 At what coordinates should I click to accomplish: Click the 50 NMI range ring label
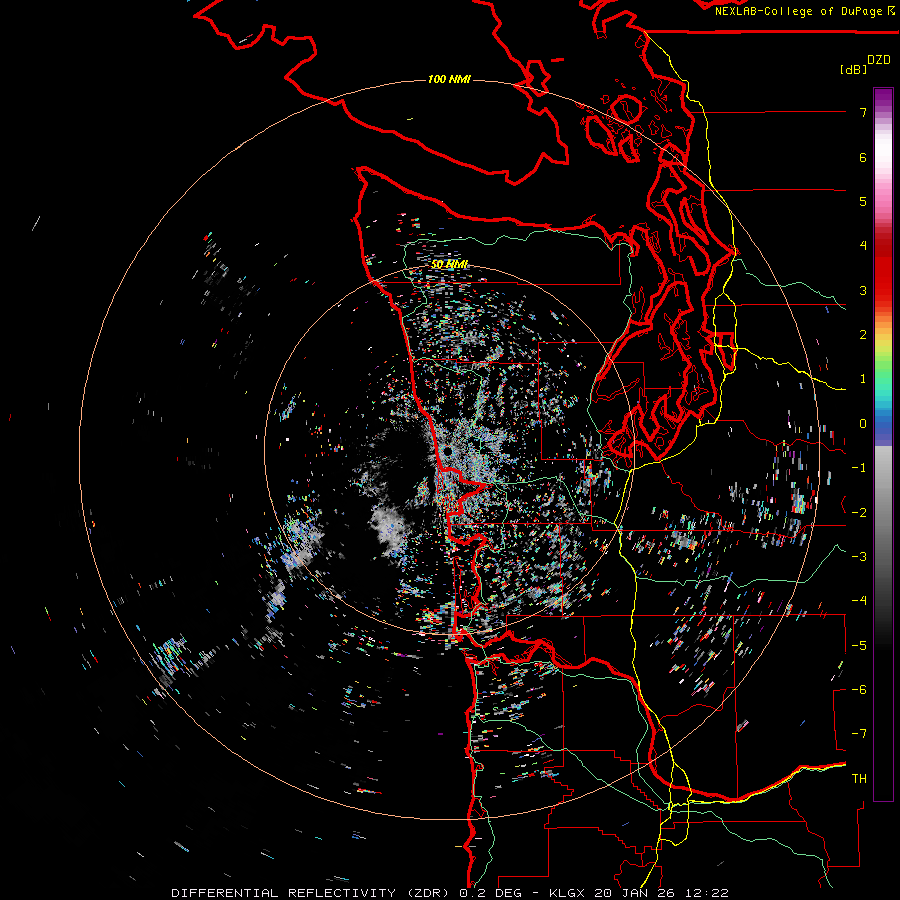pyautogui.click(x=449, y=264)
